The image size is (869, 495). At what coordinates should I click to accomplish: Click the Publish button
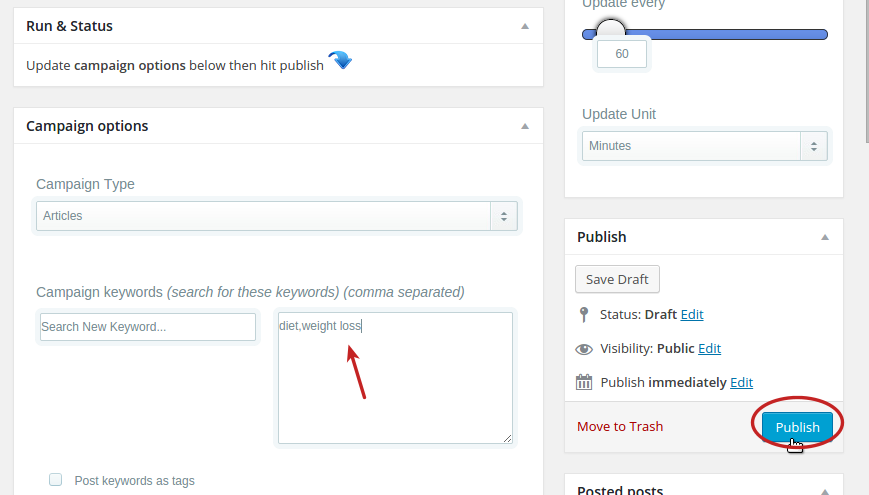click(797, 427)
